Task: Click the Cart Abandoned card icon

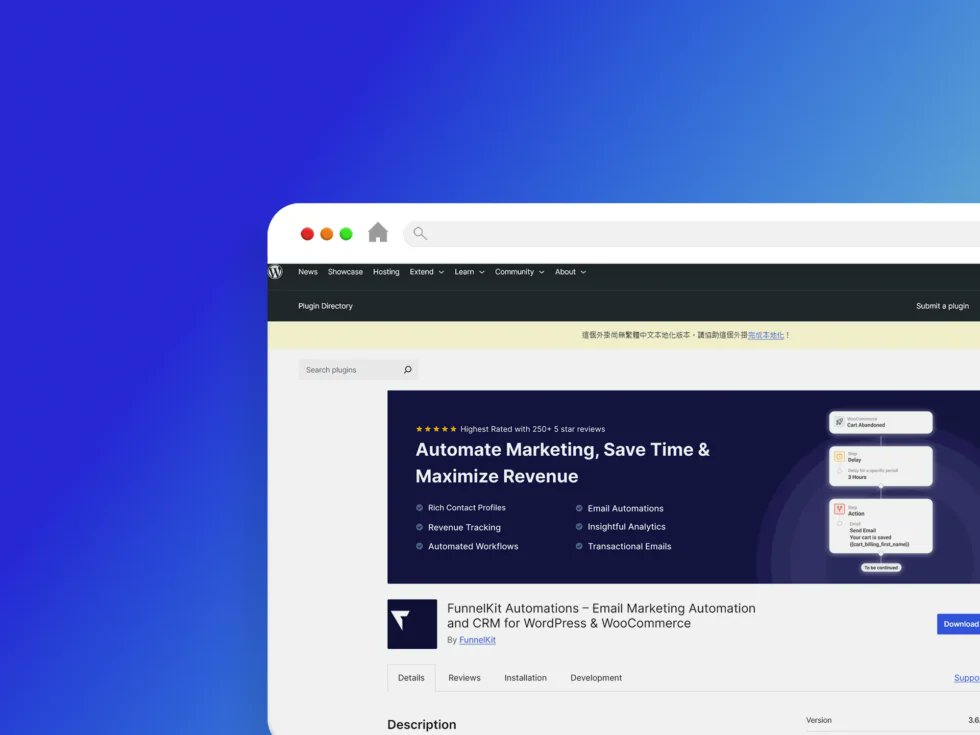Action: pyautogui.click(x=839, y=422)
